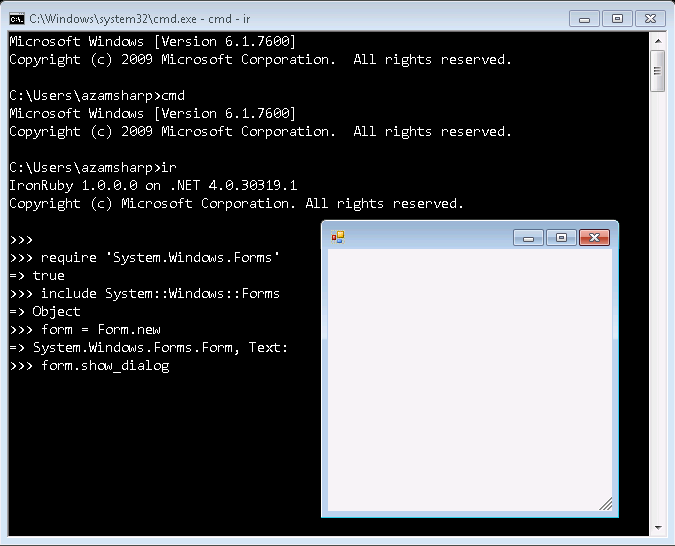
Task: Click the console vertical scrollbar thumb
Action: point(658,71)
